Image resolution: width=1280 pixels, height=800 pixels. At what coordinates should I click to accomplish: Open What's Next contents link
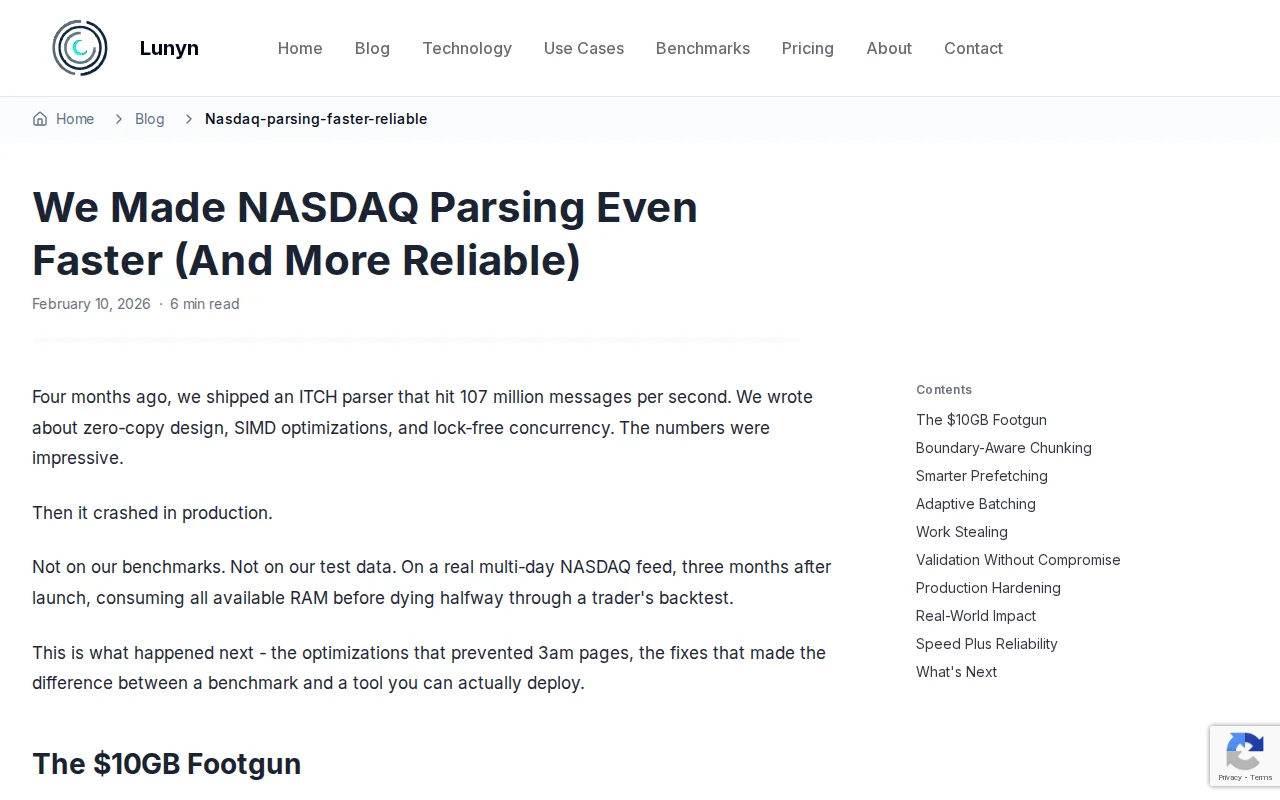click(956, 672)
